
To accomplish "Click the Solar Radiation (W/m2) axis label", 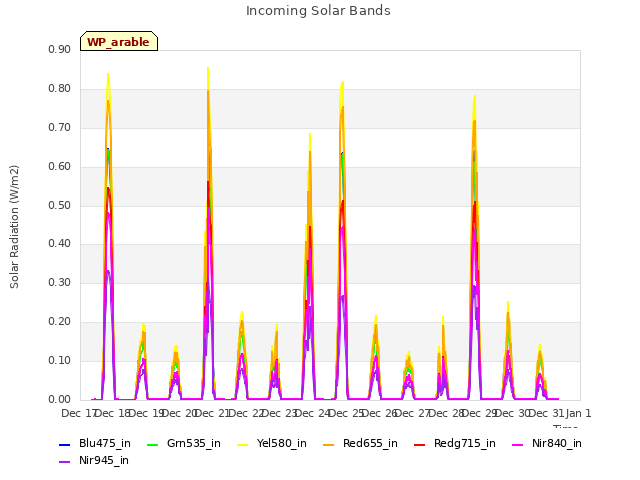I will point(14,227).
